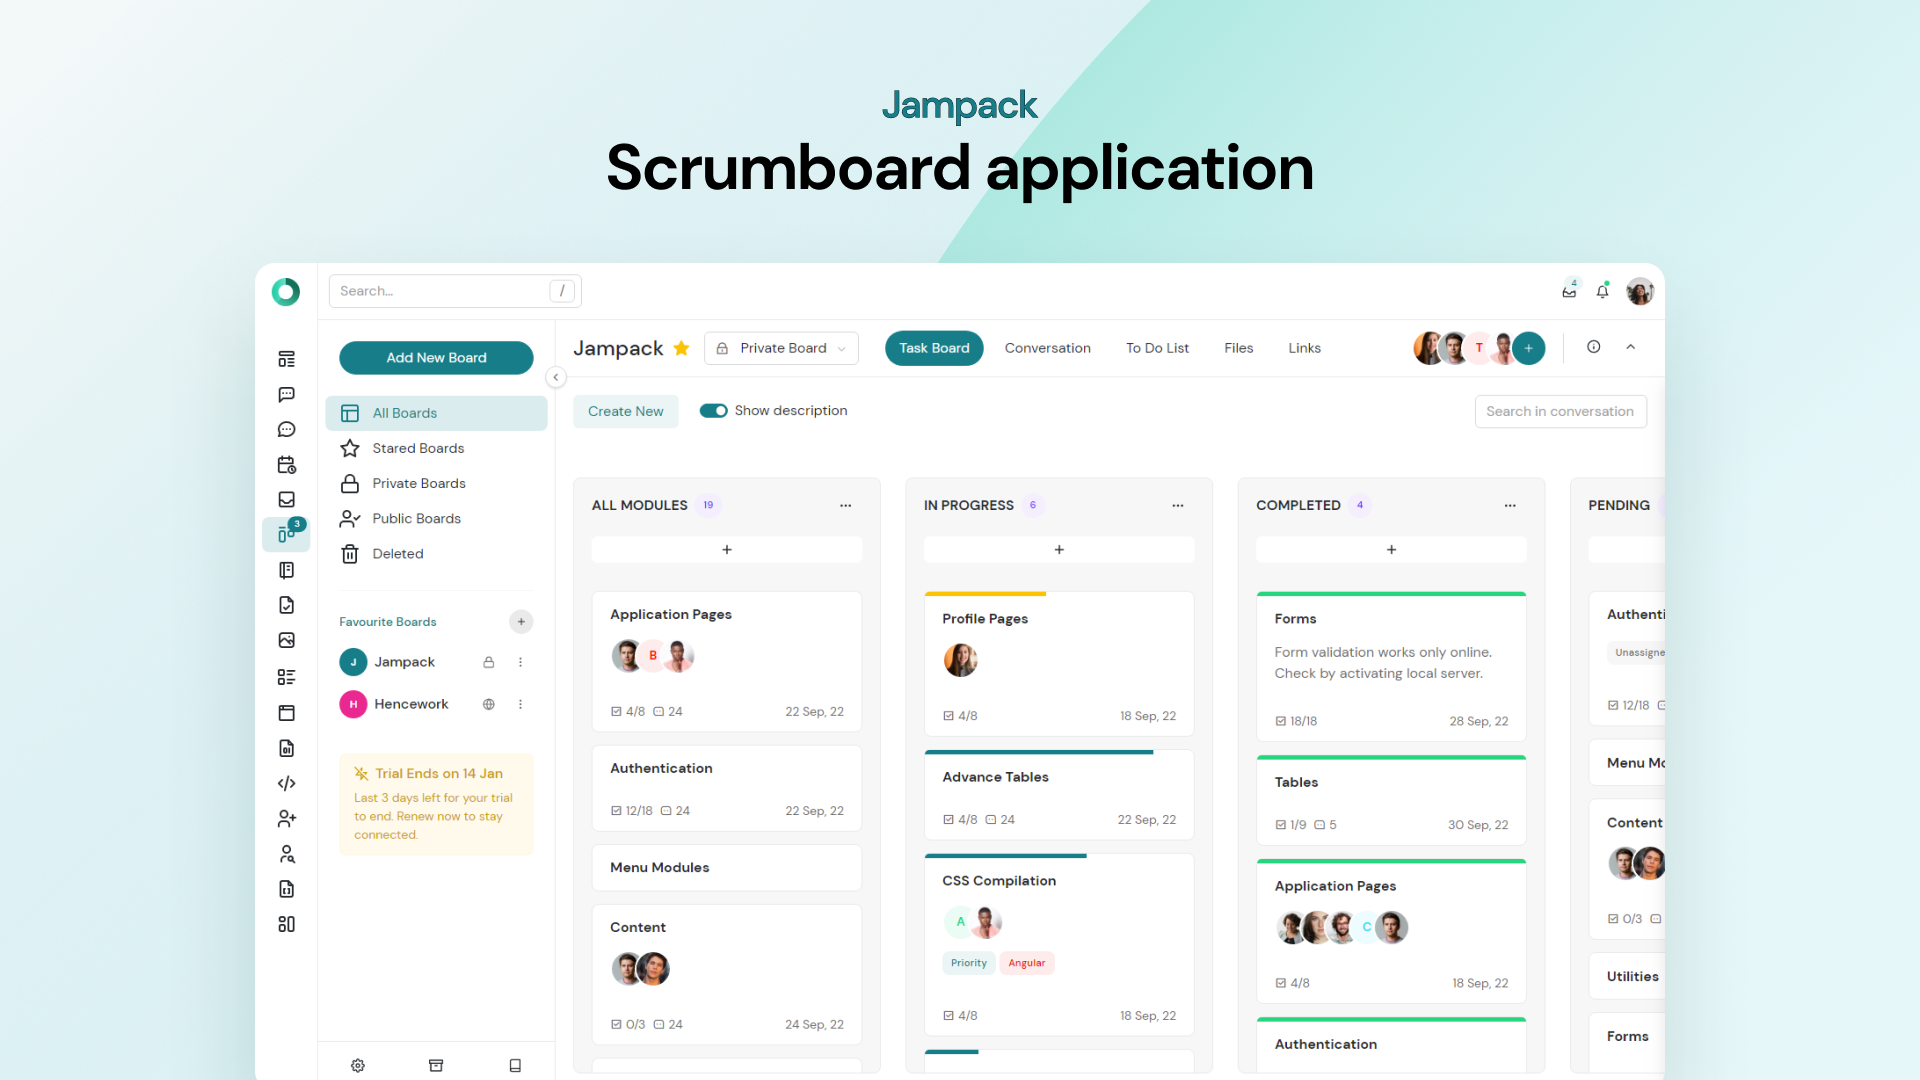The width and height of the screenshot is (1920, 1080).
Task: Click the notification bell icon
Action: click(x=1602, y=291)
